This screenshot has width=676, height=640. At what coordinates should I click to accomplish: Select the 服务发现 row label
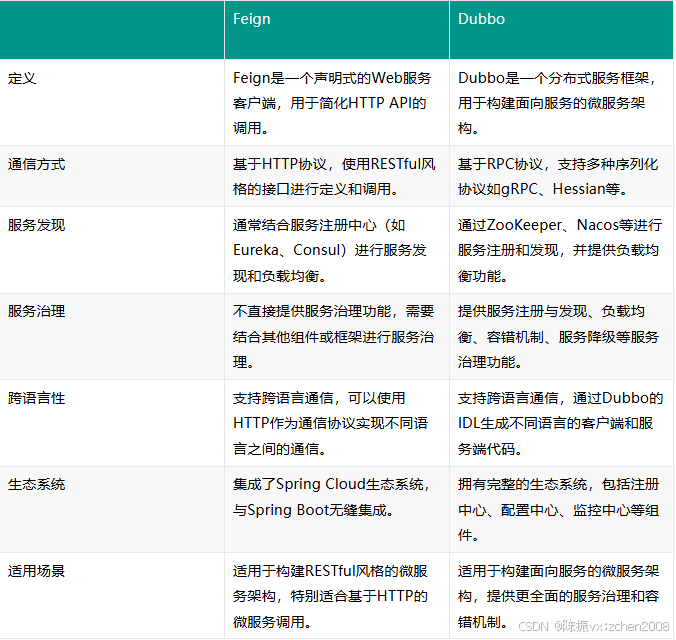[x=36, y=225]
